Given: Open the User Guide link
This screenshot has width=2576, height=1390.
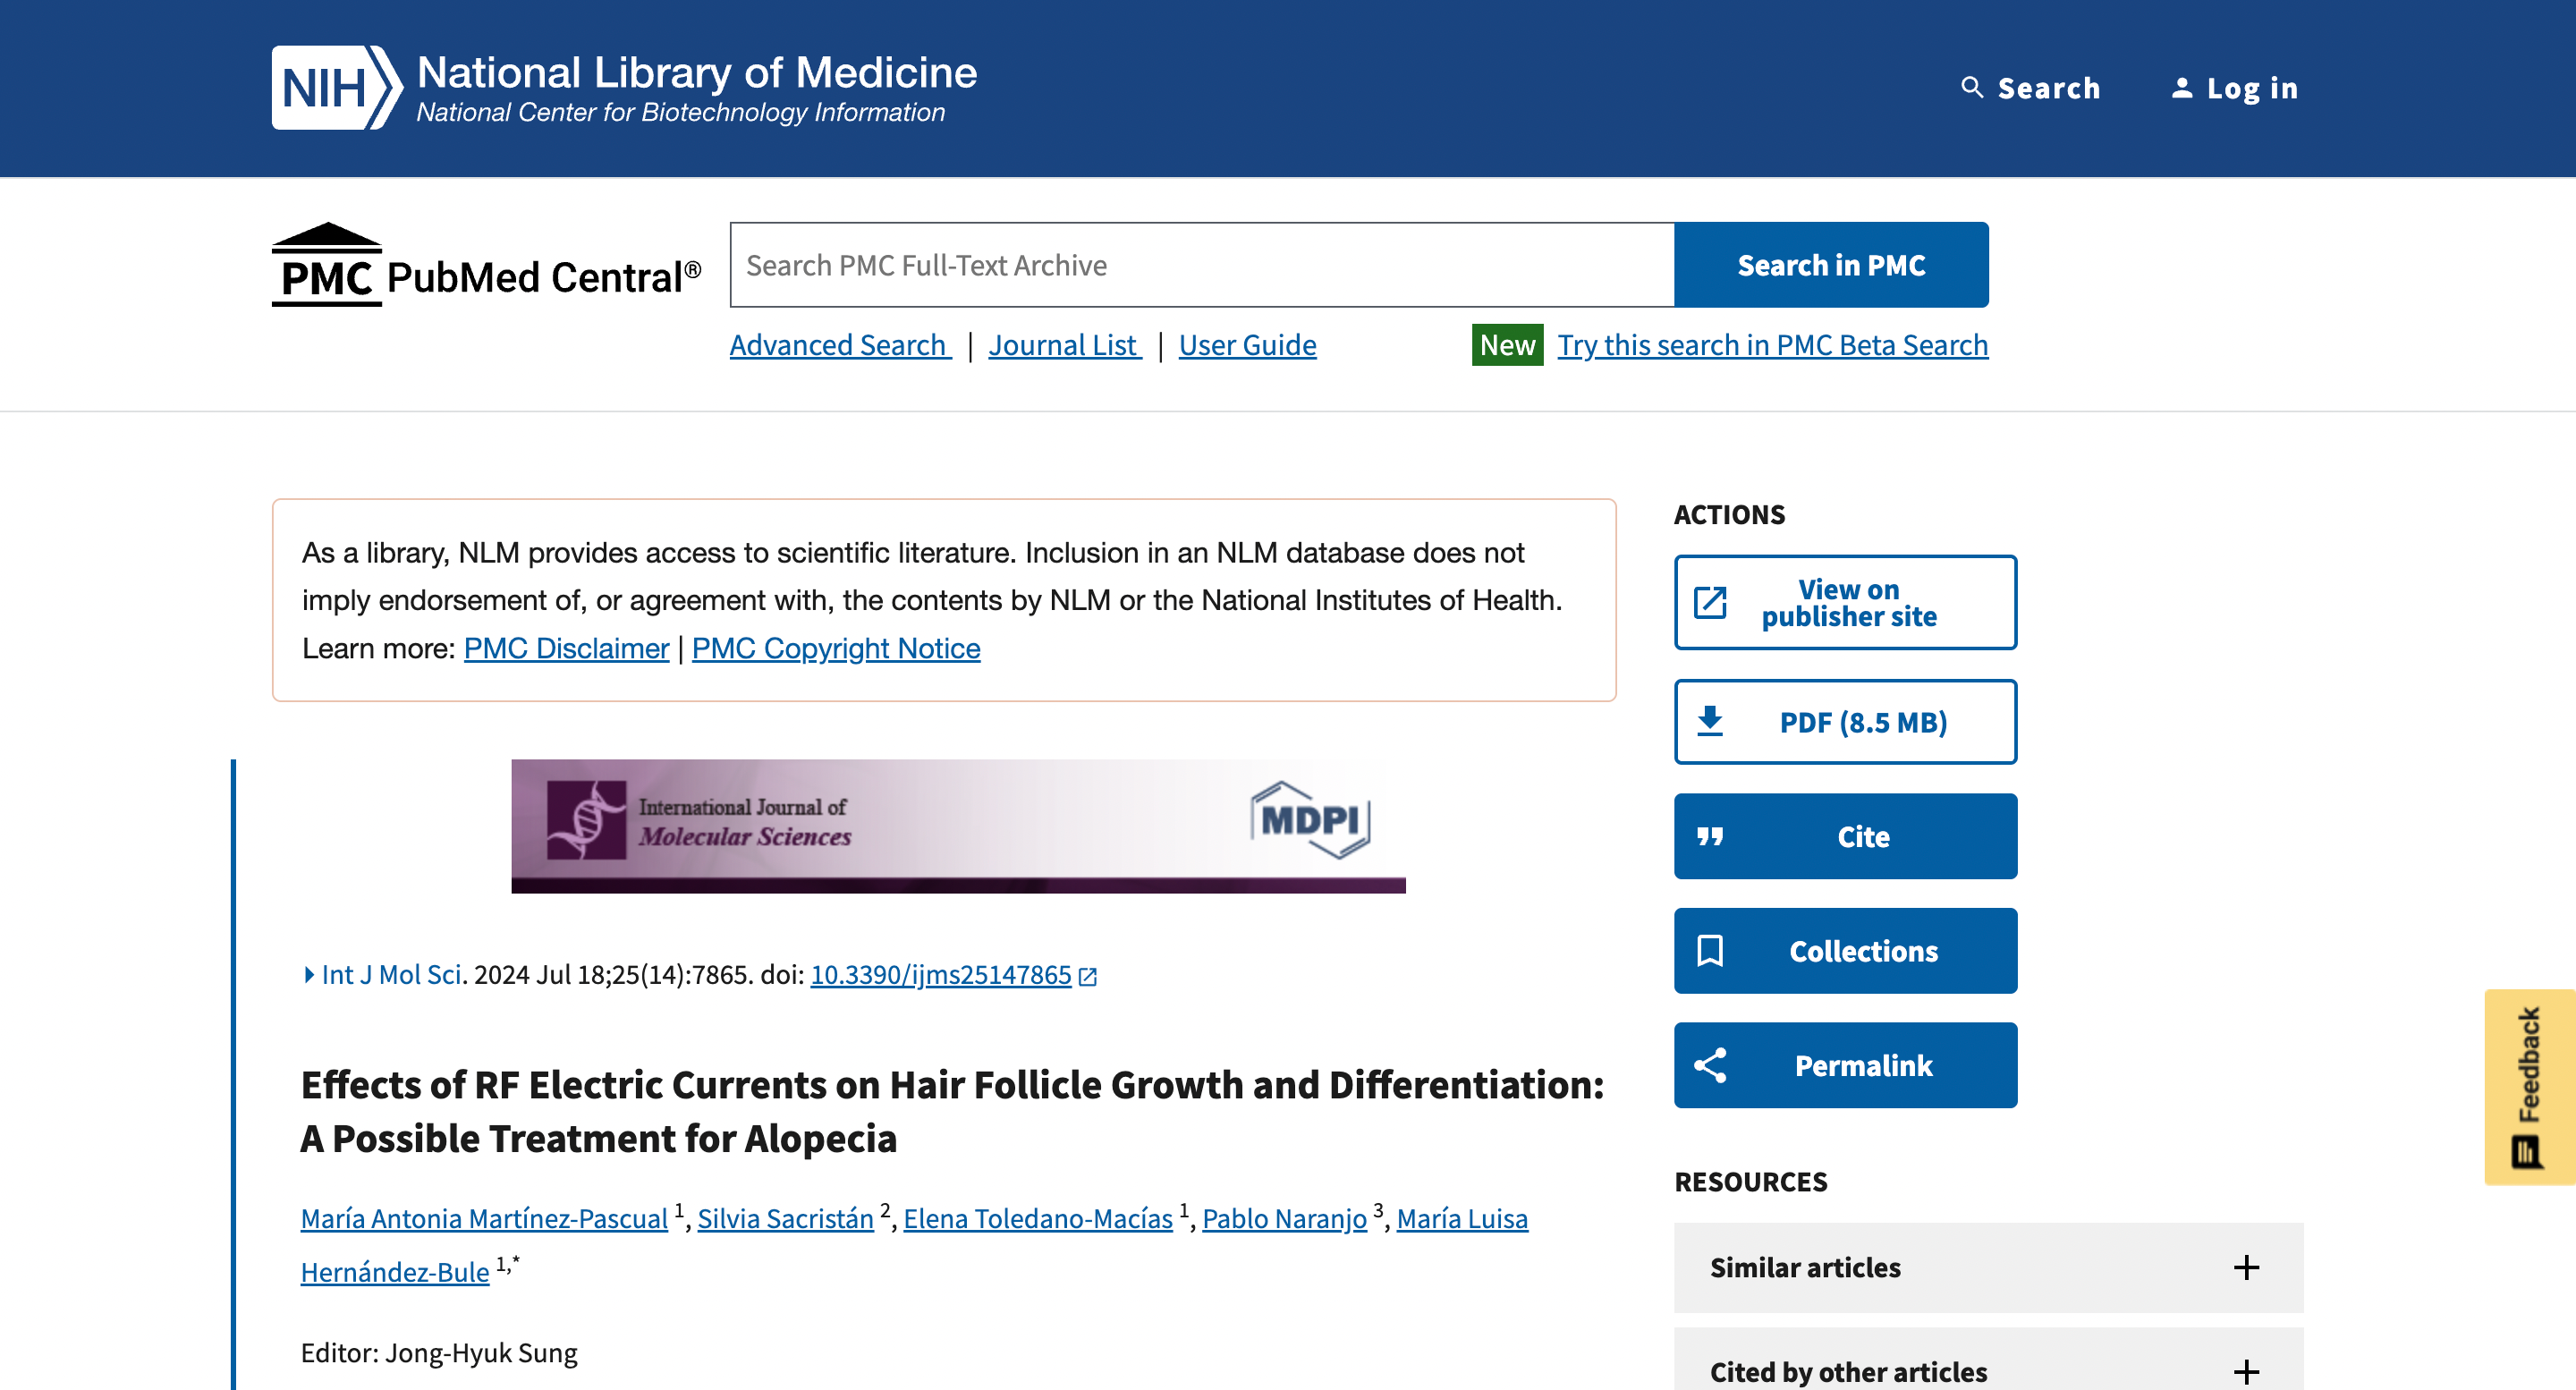Looking at the screenshot, I should click(x=1247, y=345).
